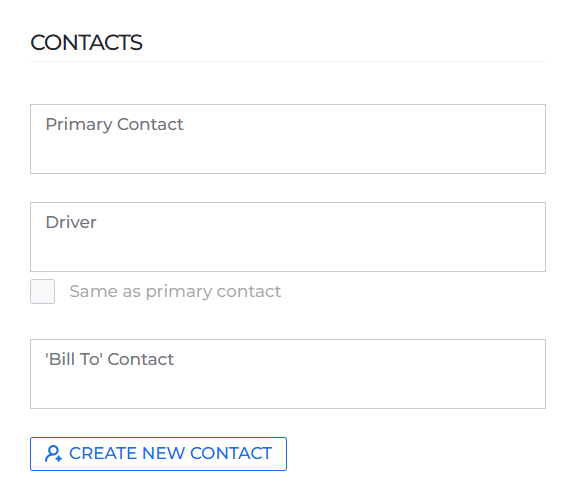Toggle the checkbox under the Driver field
The width and height of the screenshot is (568, 496).
pos(42,291)
